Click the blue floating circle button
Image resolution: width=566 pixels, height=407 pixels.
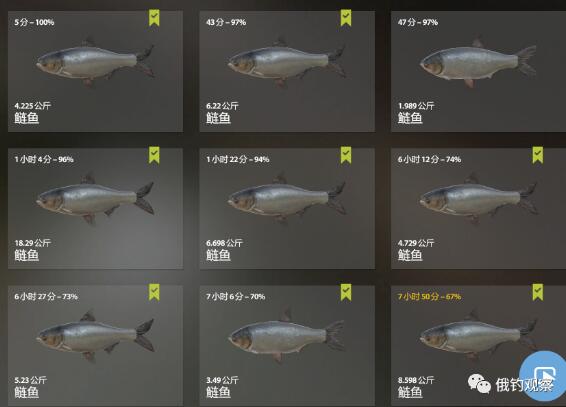543,376
